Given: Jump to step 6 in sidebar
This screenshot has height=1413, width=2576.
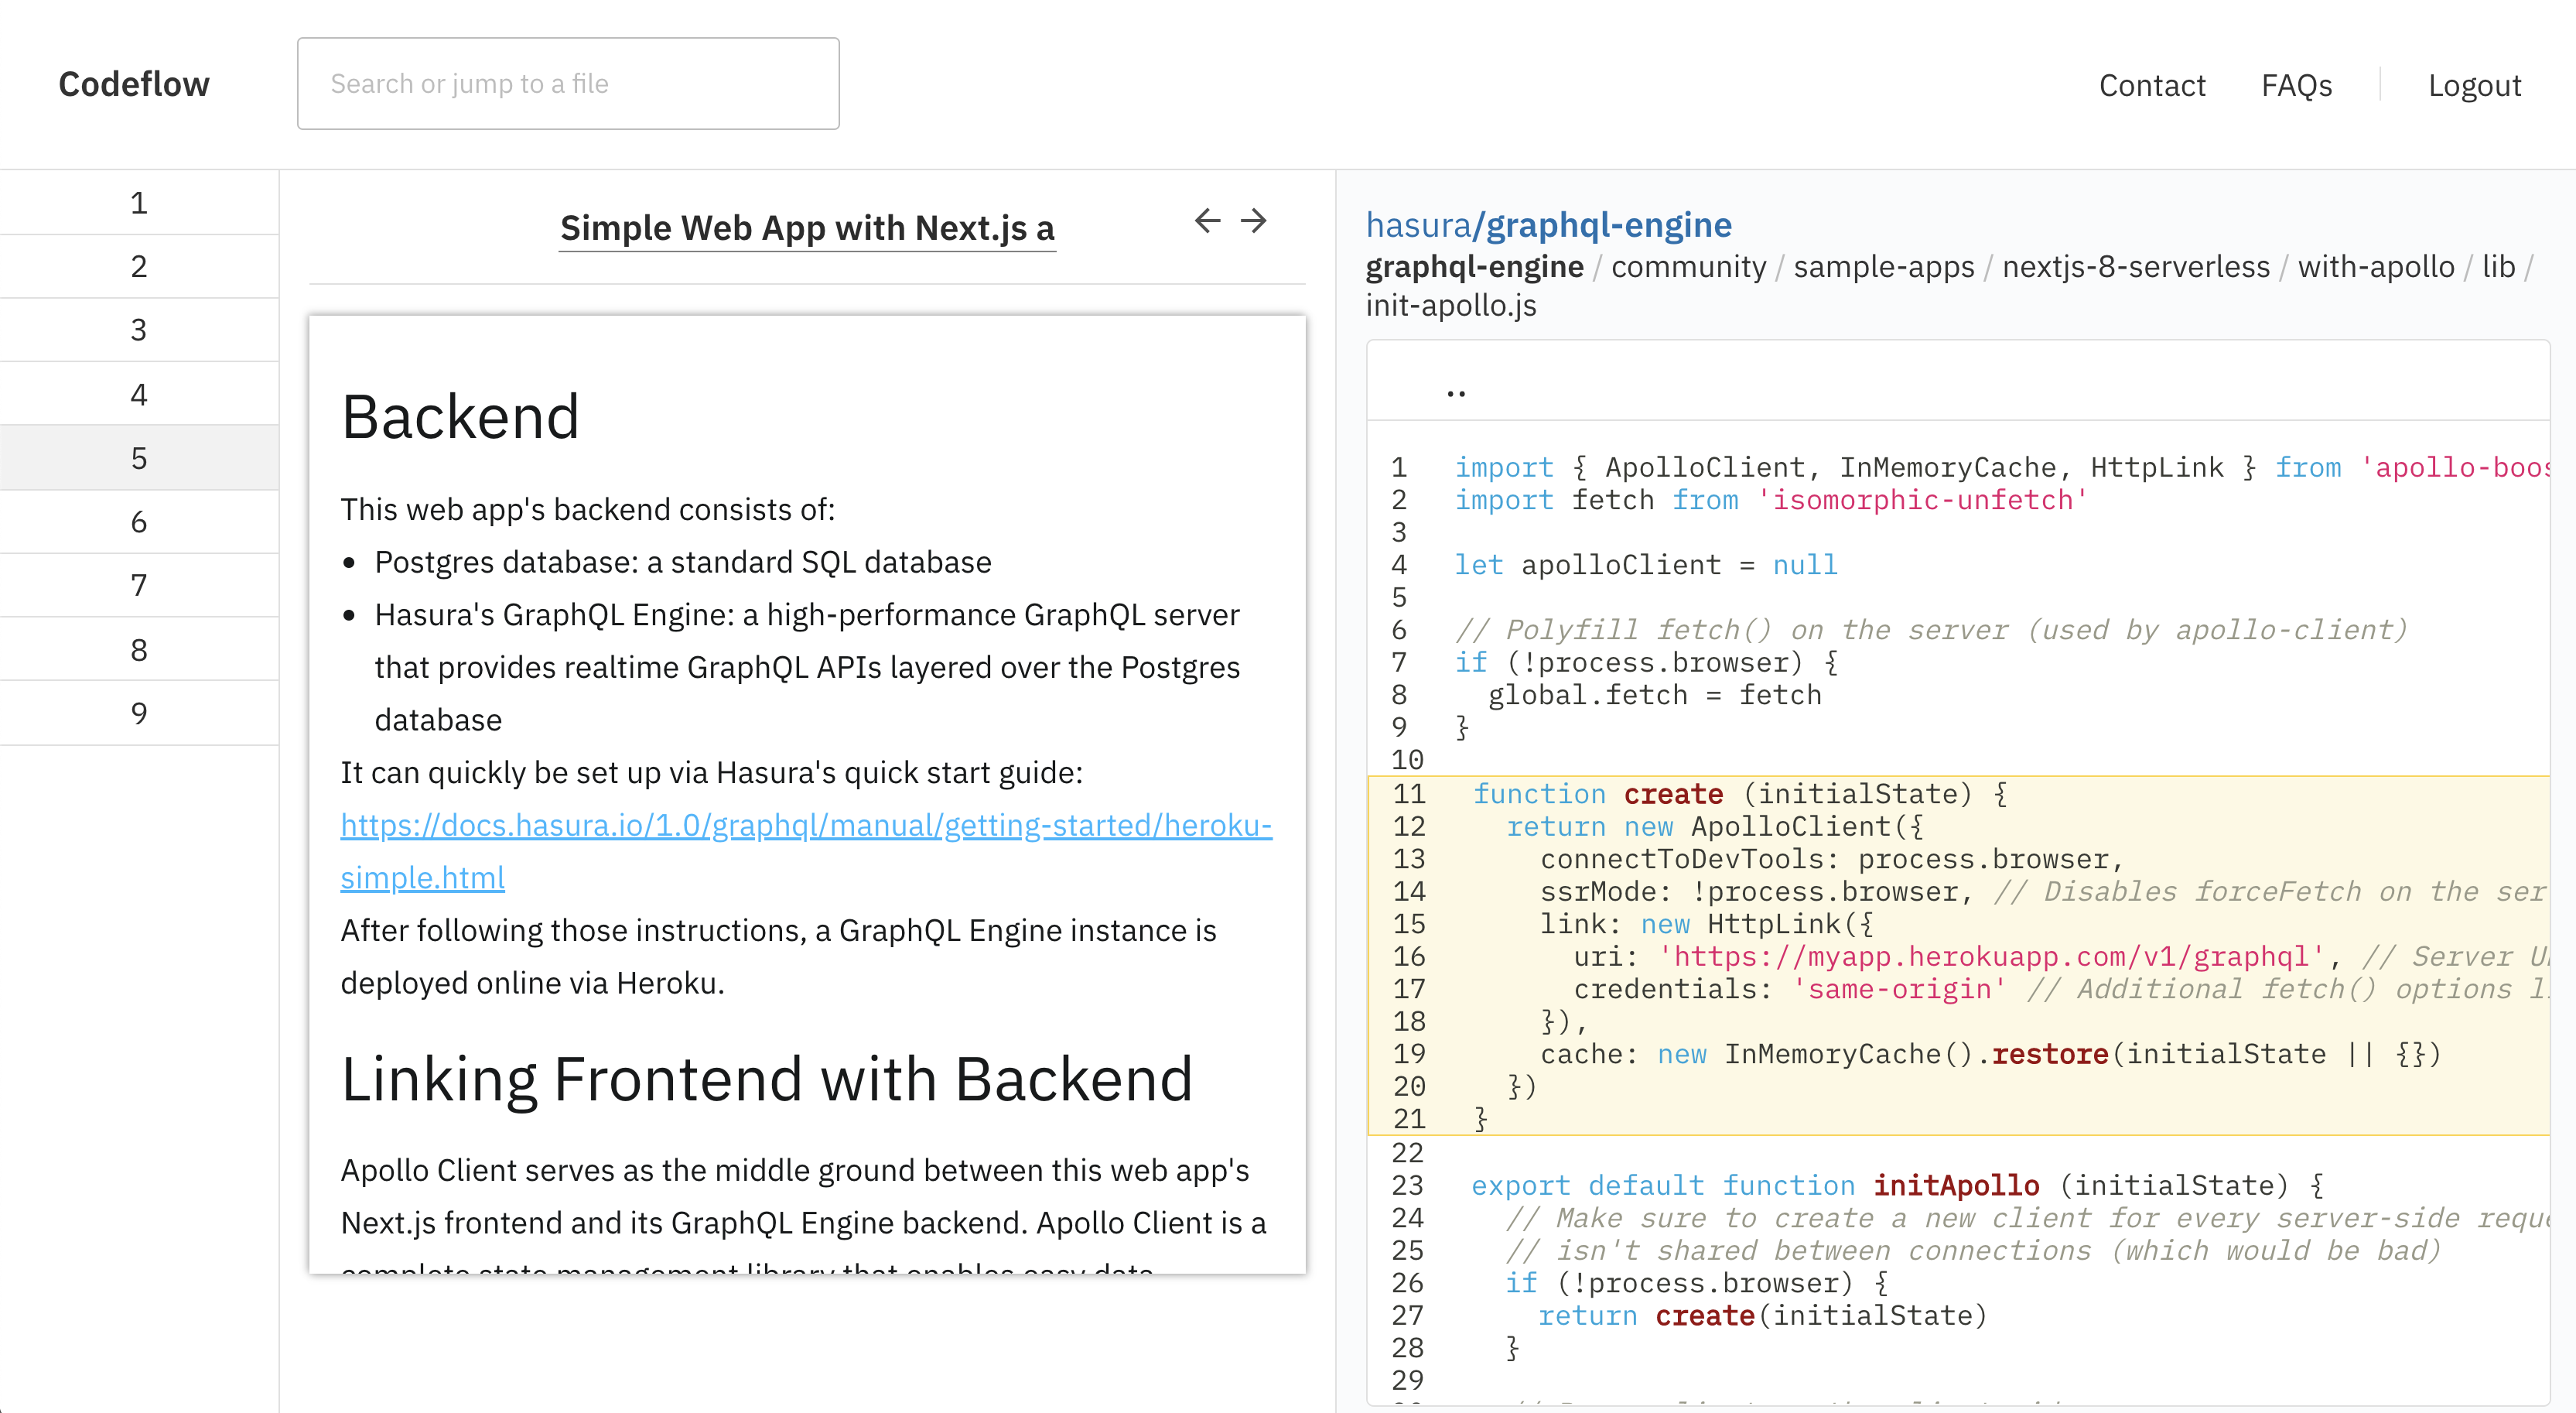Looking at the screenshot, I should click(x=139, y=522).
